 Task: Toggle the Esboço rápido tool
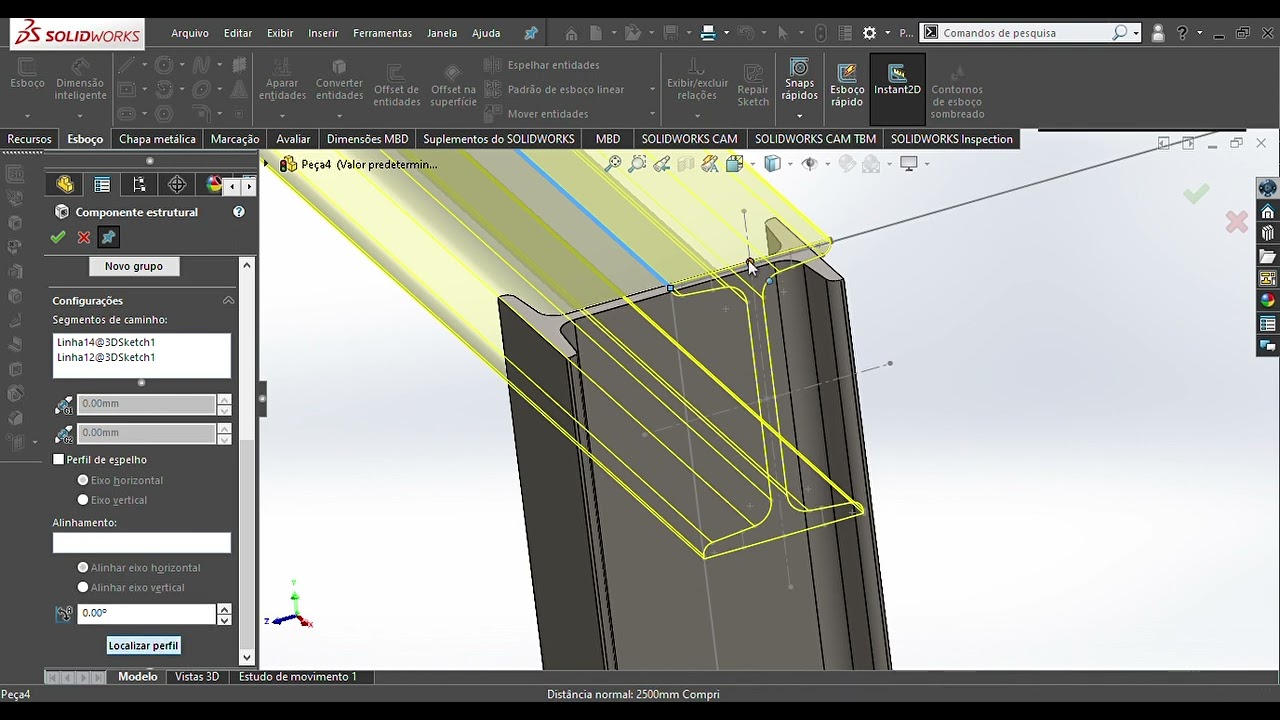coord(847,84)
